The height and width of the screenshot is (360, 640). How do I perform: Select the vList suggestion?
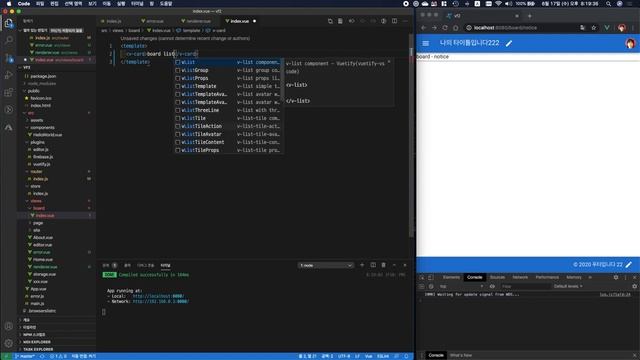[227, 62]
